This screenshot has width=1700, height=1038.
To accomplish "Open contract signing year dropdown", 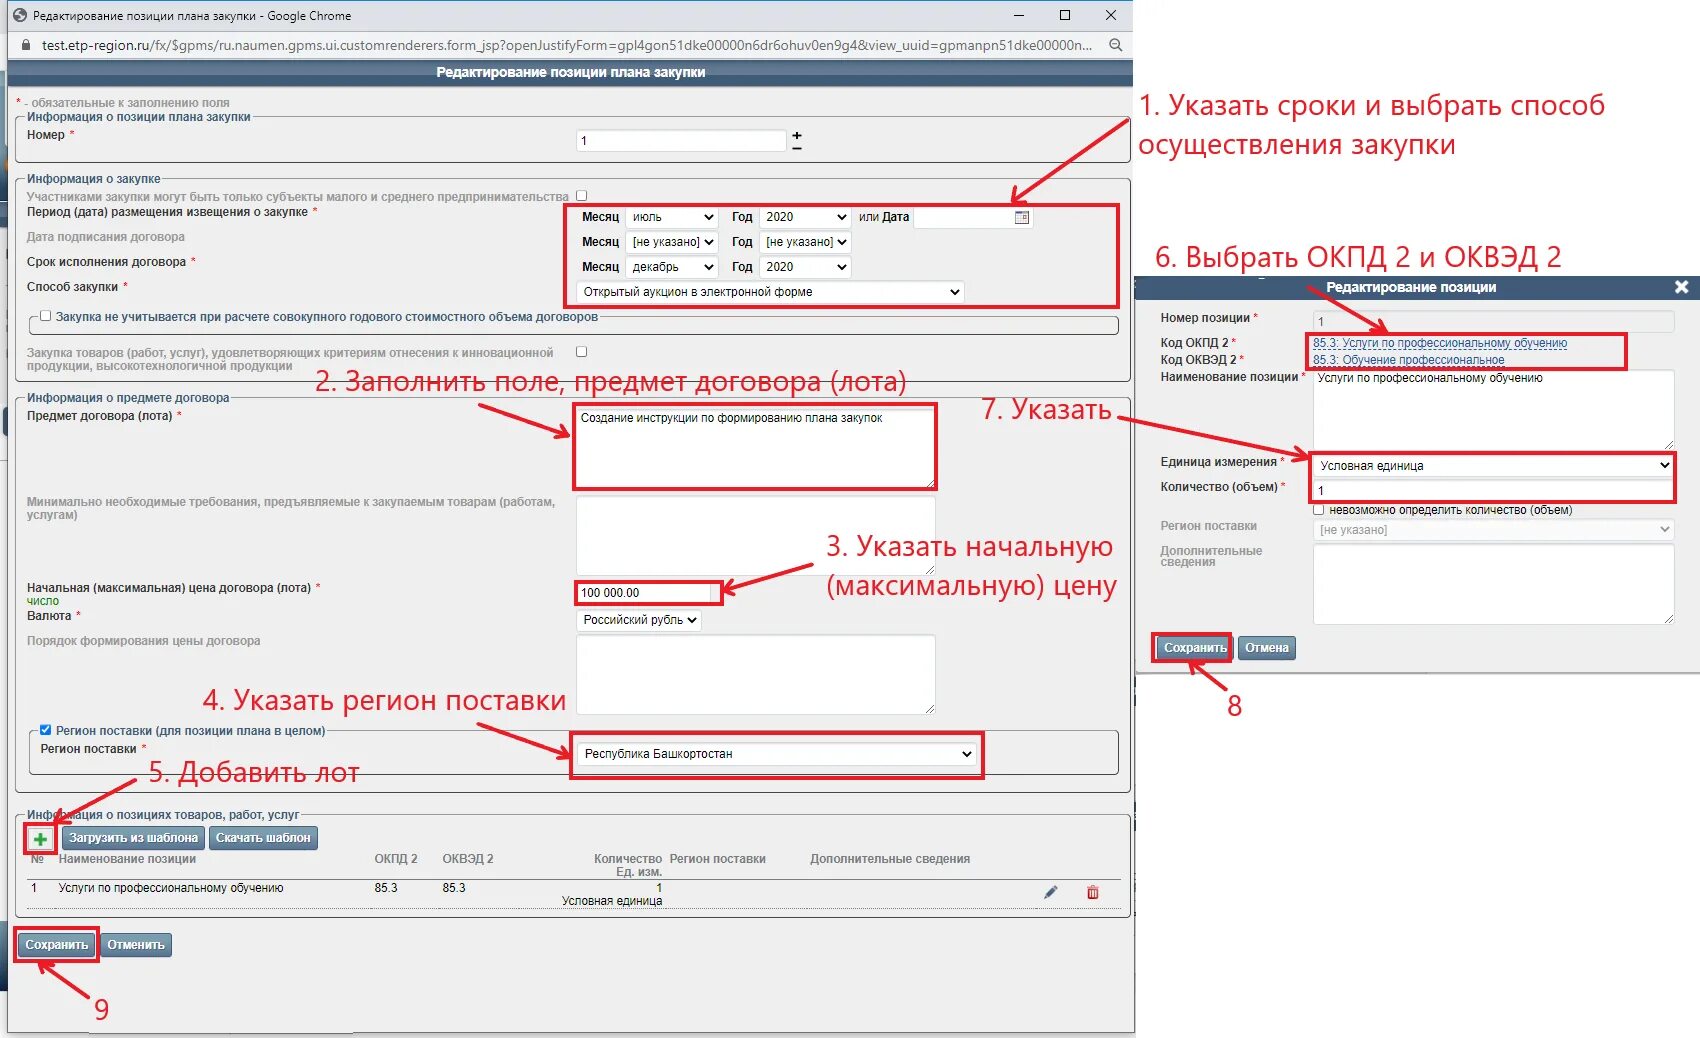I will coord(805,242).
